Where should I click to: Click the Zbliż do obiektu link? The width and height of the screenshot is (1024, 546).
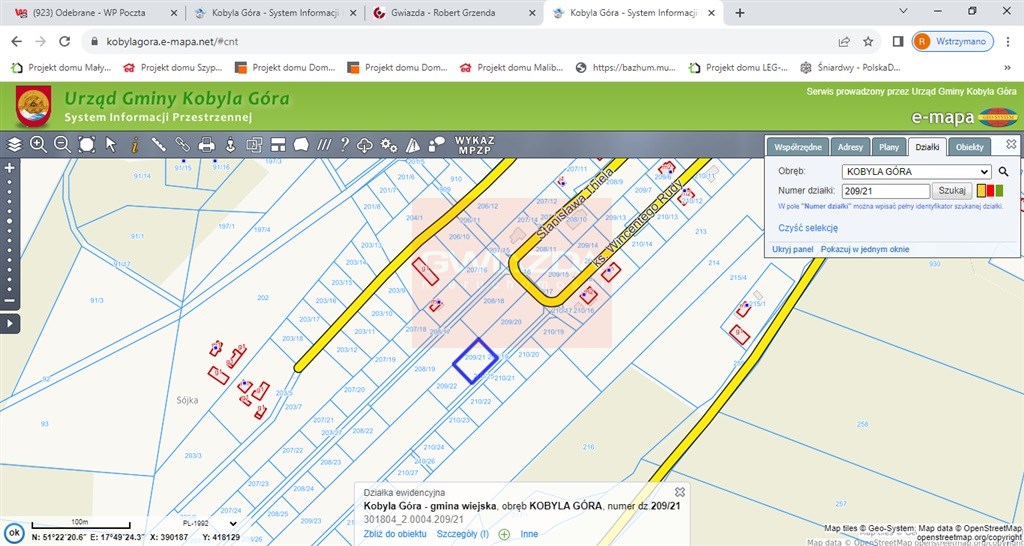click(x=395, y=534)
